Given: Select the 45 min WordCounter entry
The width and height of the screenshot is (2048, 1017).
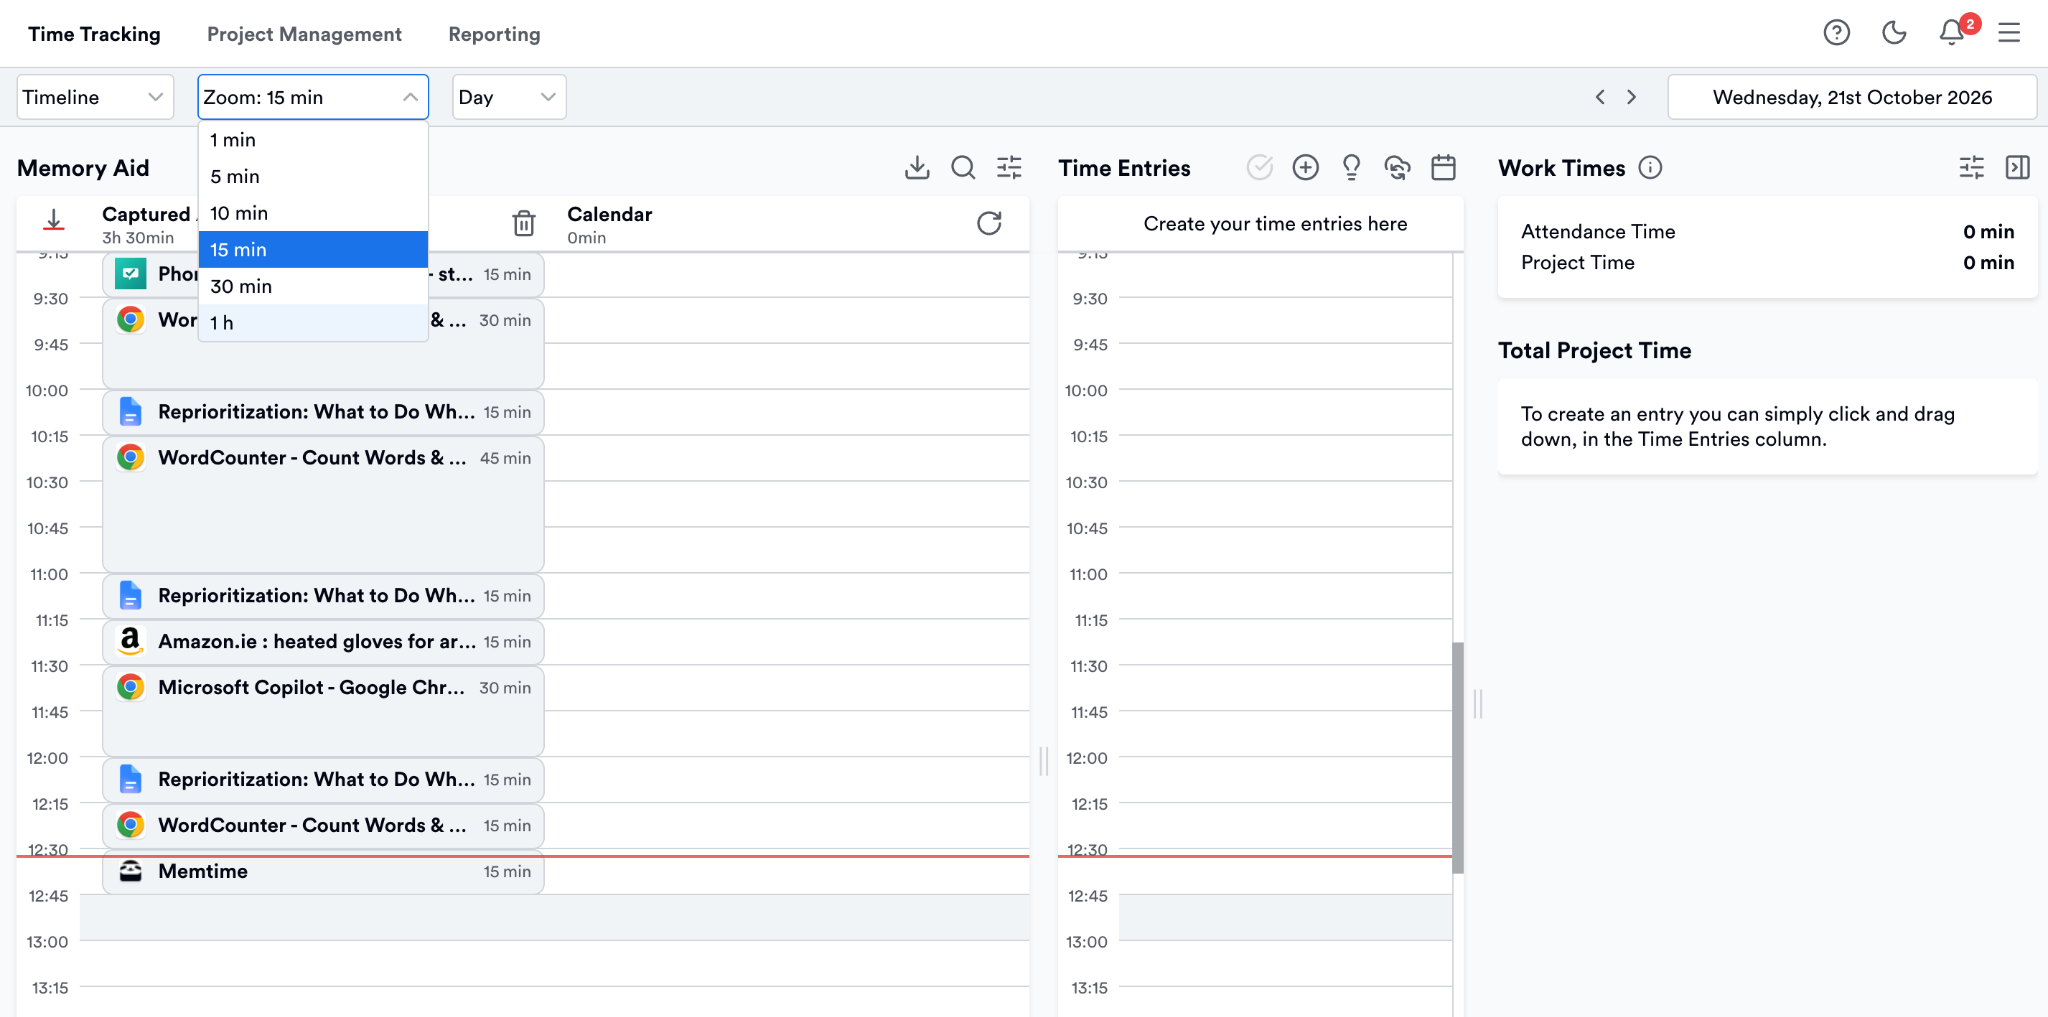Looking at the screenshot, I should tap(323, 504).
